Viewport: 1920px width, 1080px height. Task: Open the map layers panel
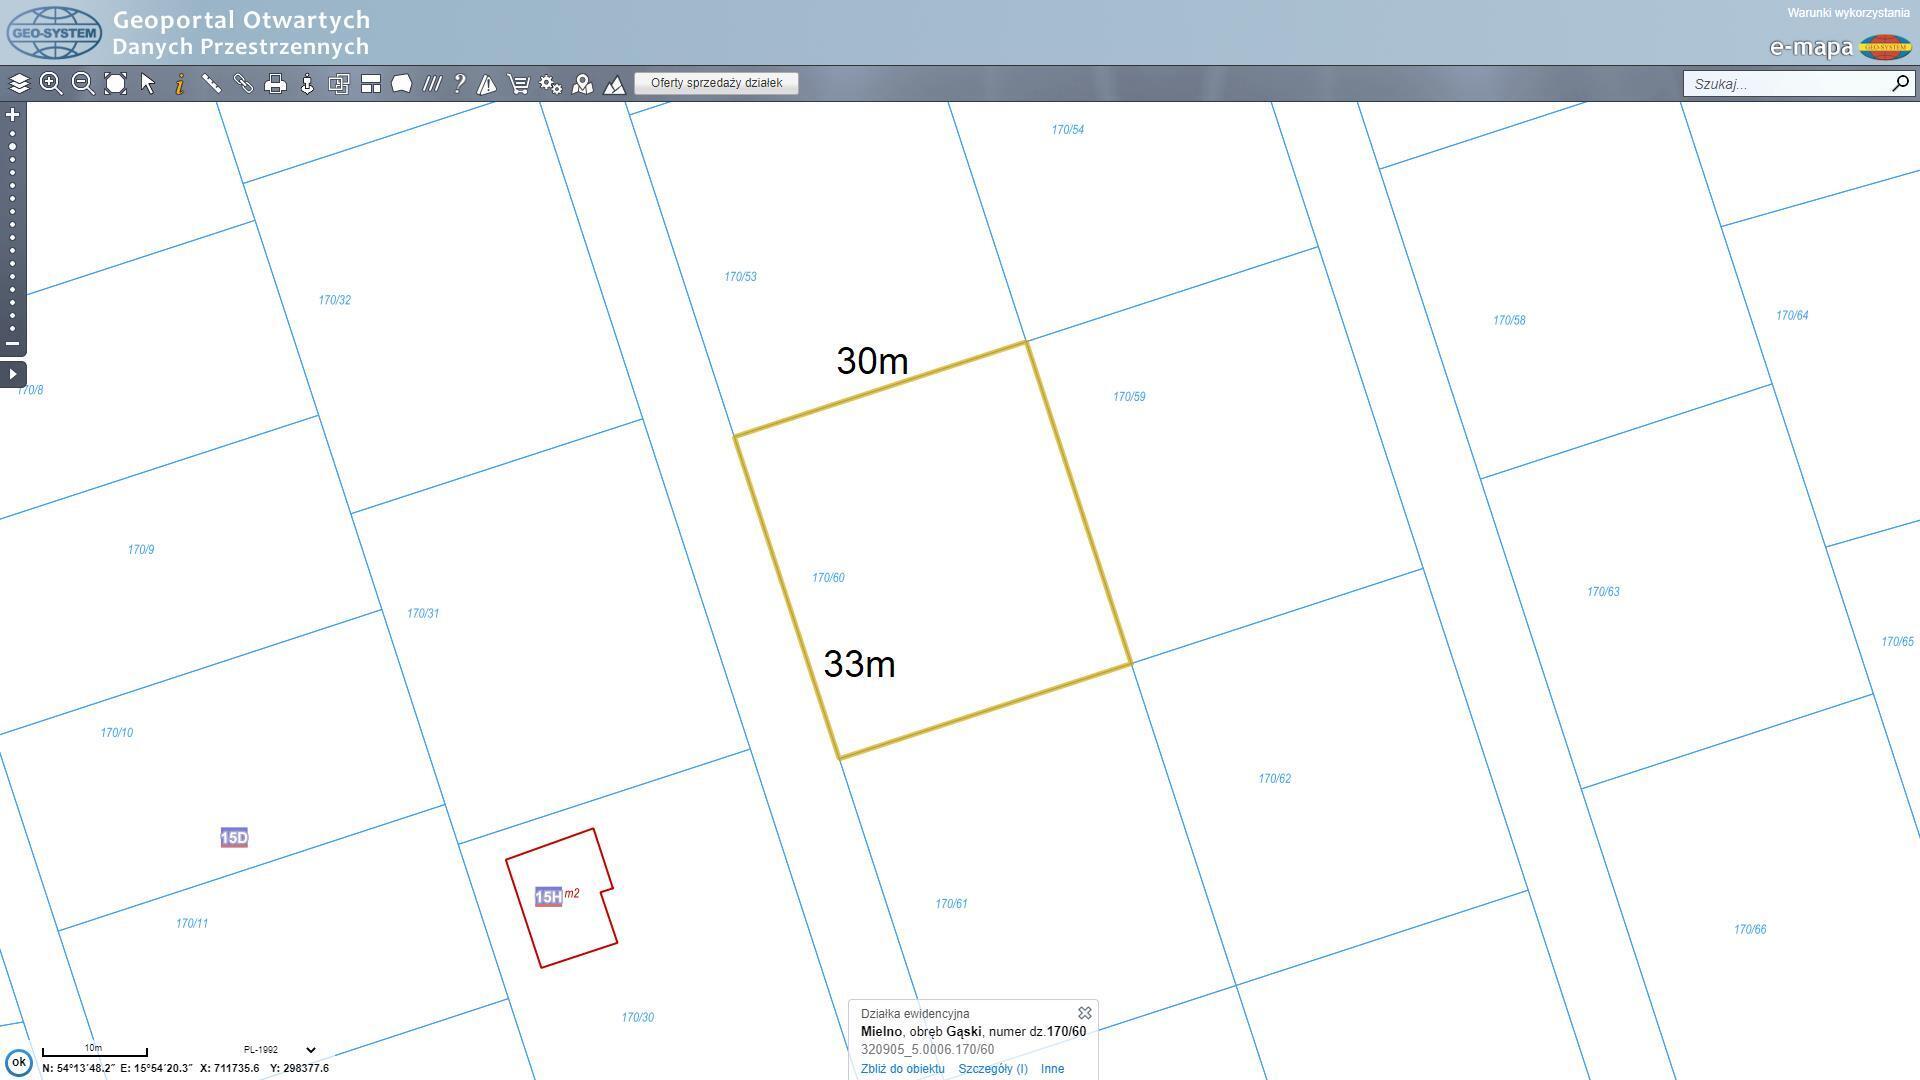pos(19,84)
